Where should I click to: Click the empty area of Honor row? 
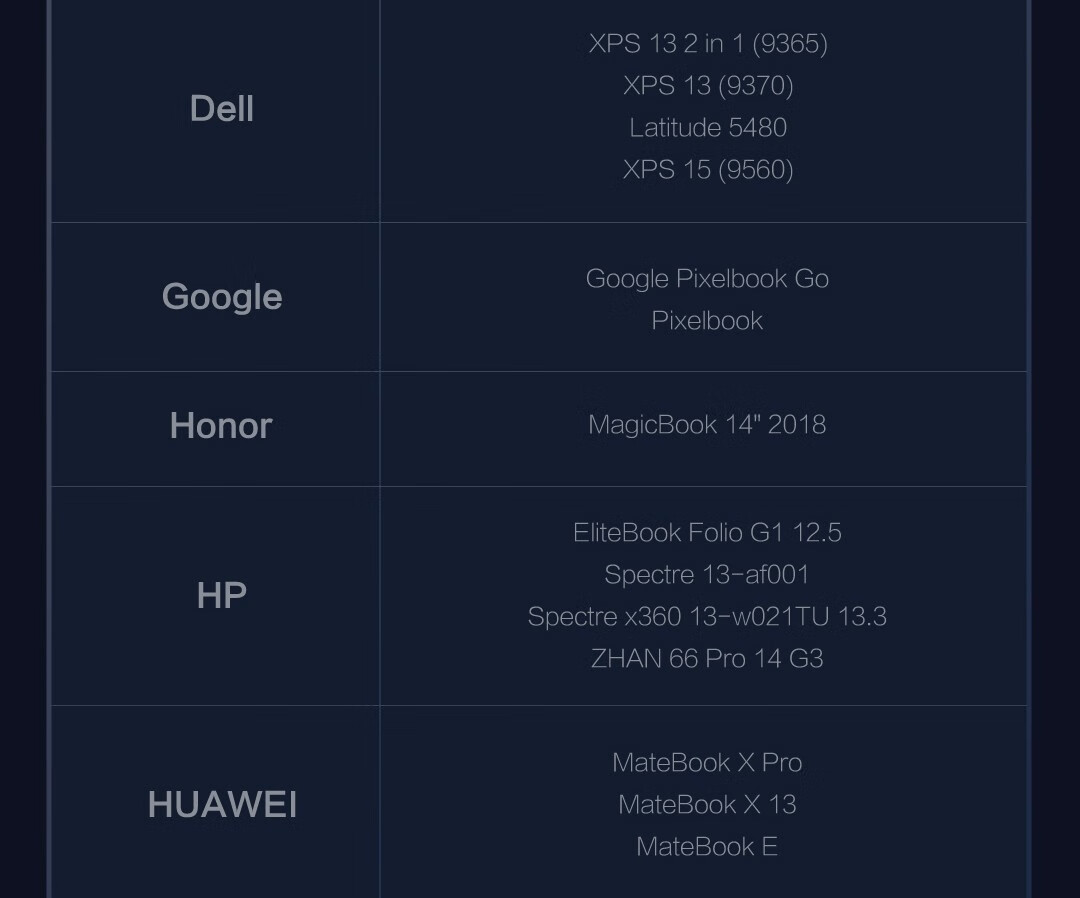930,429
